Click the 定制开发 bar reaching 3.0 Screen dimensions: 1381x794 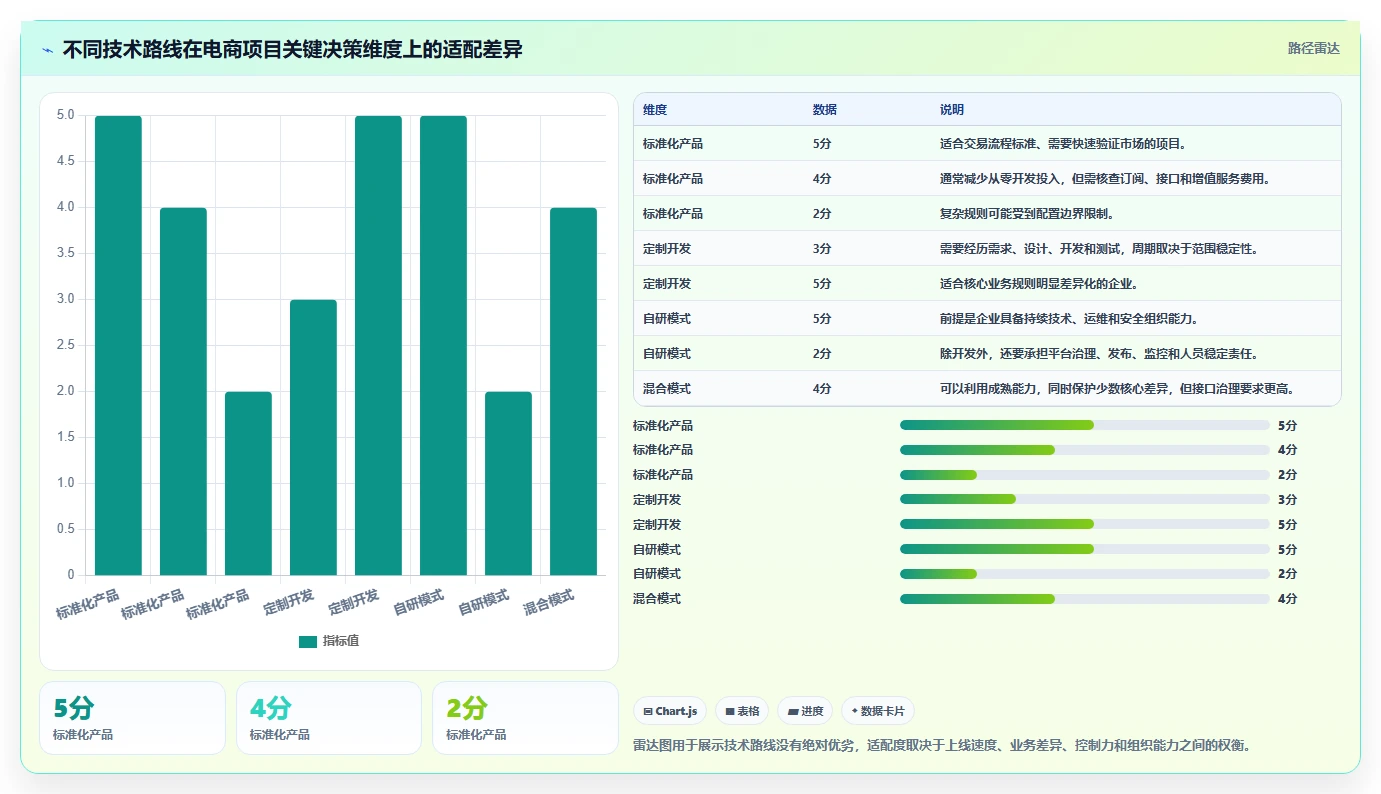pos(313,437)
